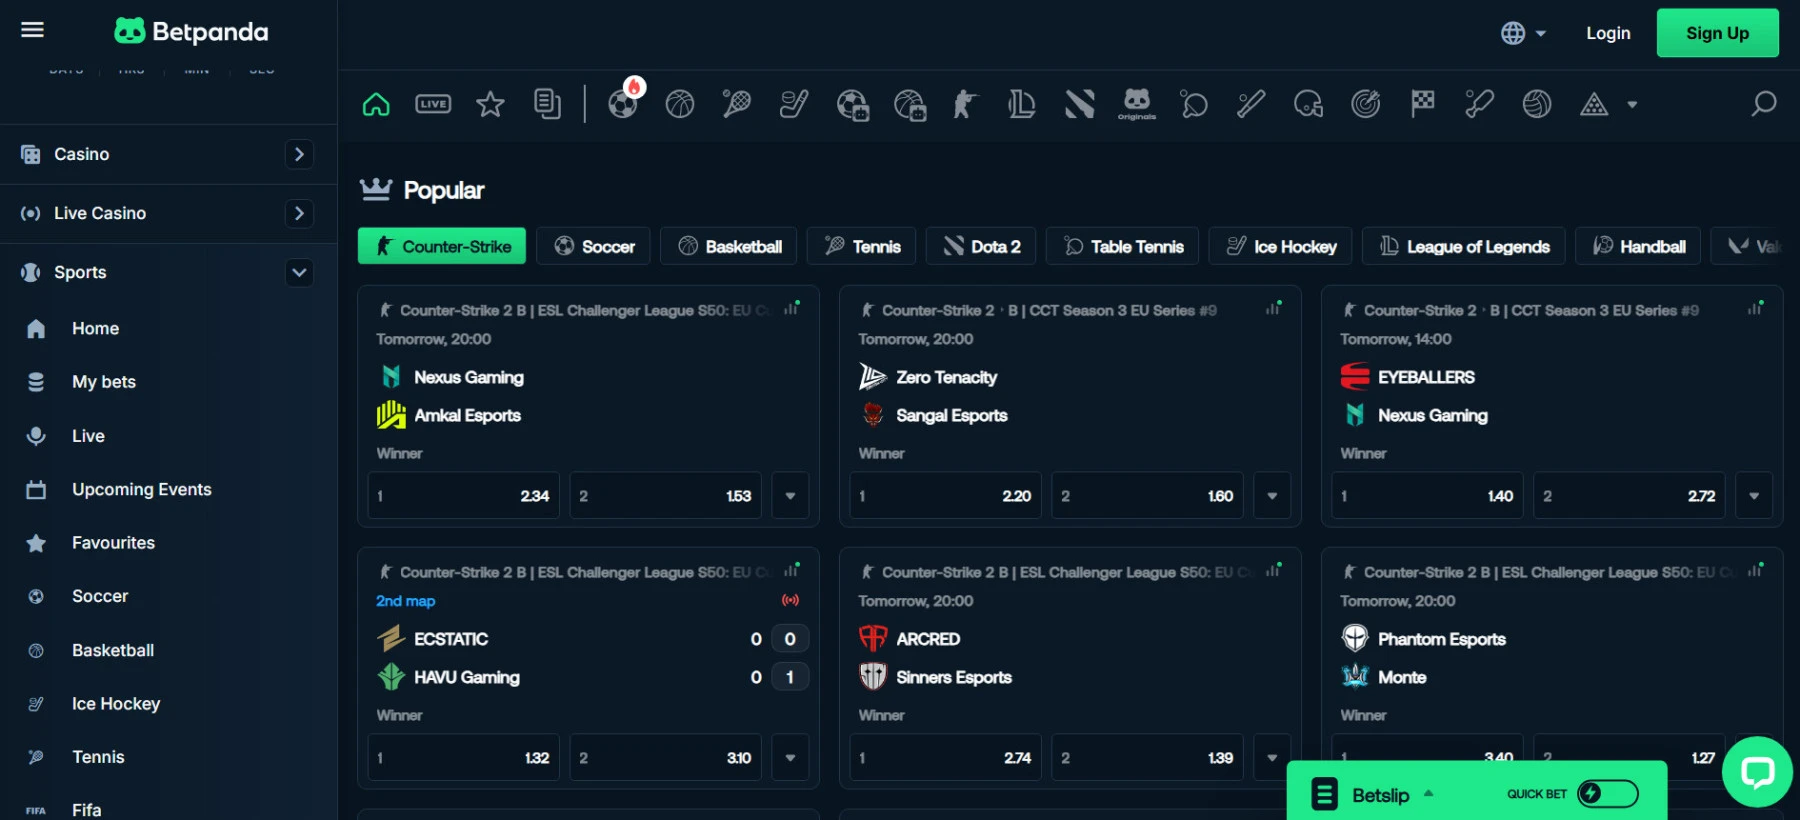This screenshot has width=1800, height=820.
Task: Switch to the Dota 2 tab
Action: 982,246
